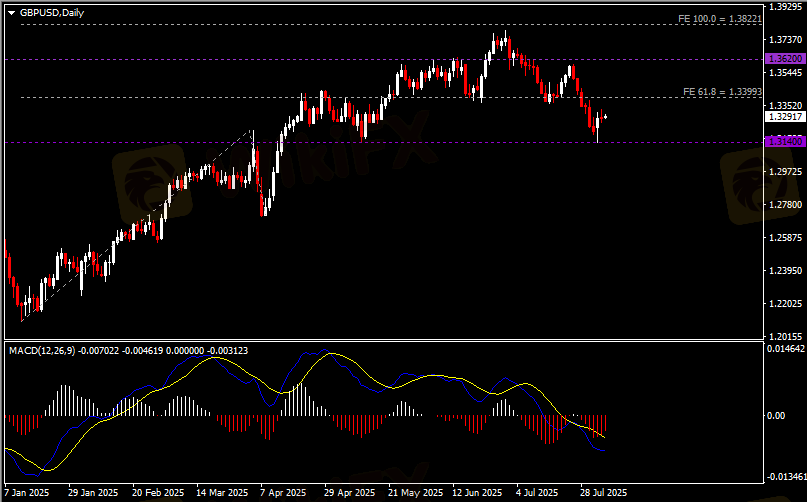Click the 1.39295 price scale value
The height and width of the screenshot is (502, 807).
click(x=785, y=7)
